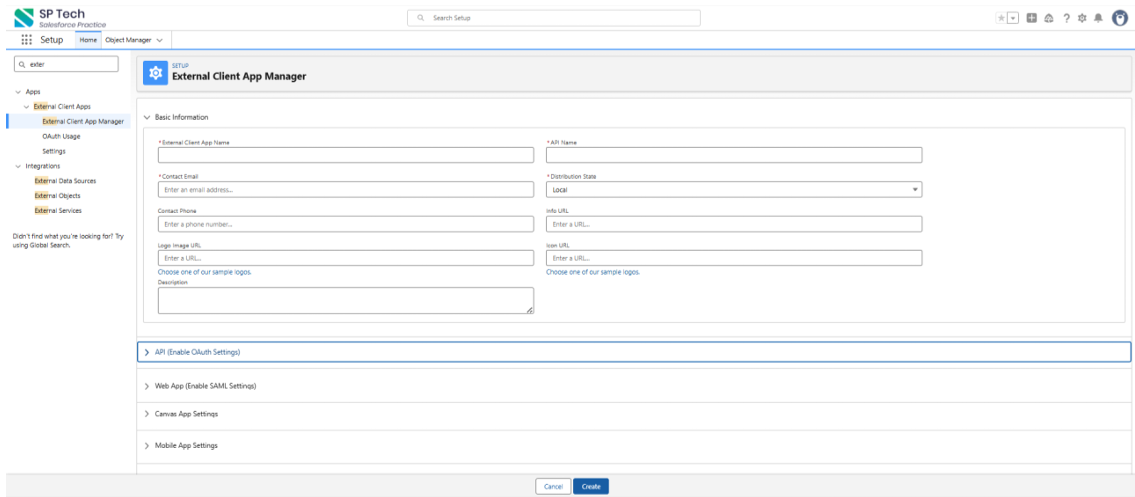The image size is (1135, 497).
Task: Open the Object Manager tab dropdown chevron
Action: [159, 41]
